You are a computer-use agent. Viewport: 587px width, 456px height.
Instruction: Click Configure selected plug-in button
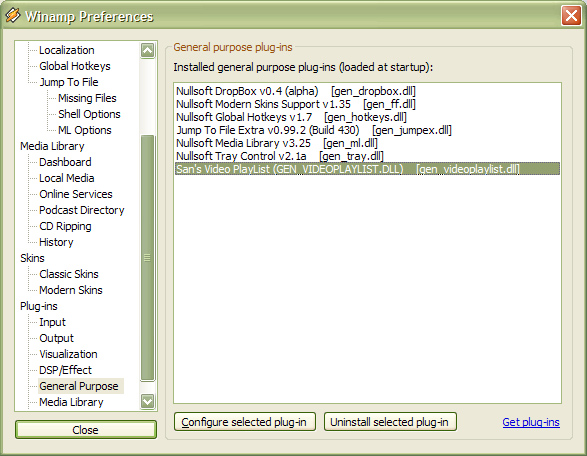click(245, 422)
